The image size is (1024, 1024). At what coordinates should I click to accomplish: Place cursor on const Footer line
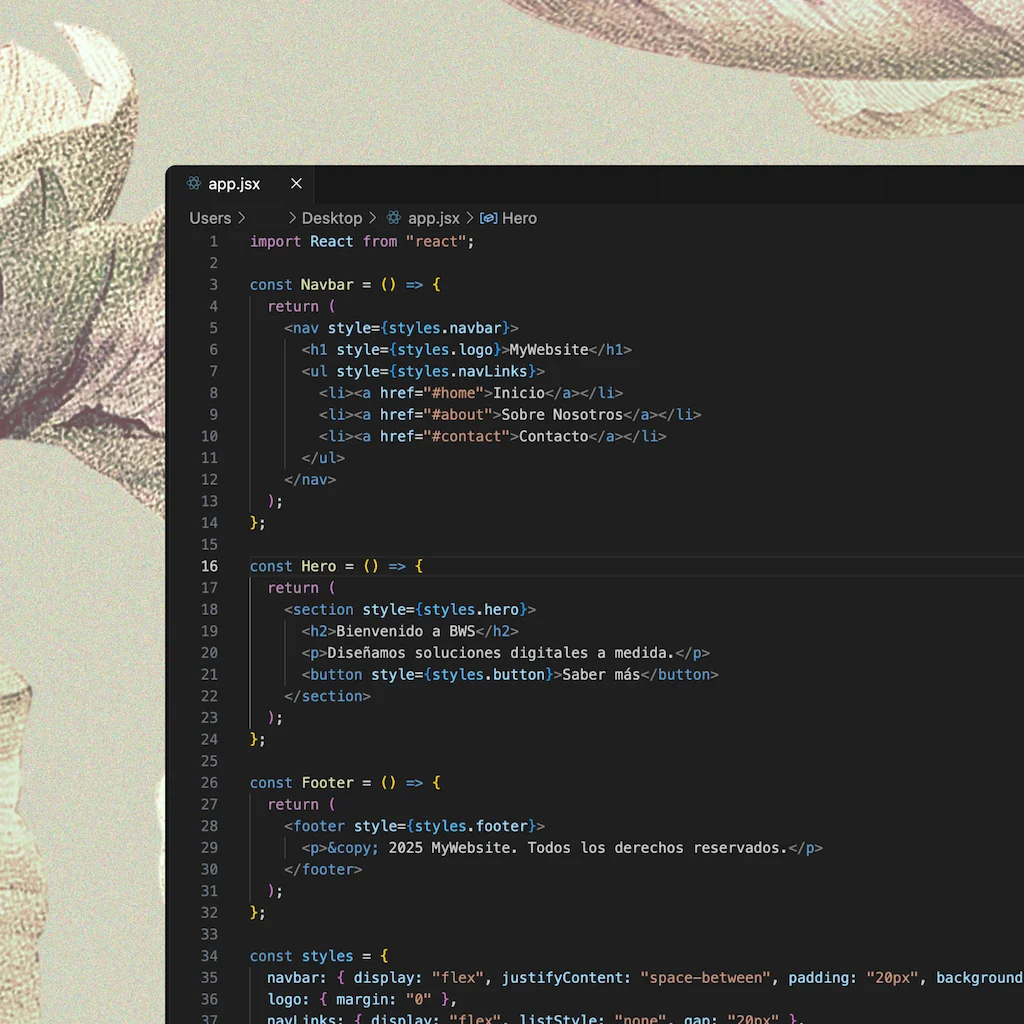[x=345, y=782]
